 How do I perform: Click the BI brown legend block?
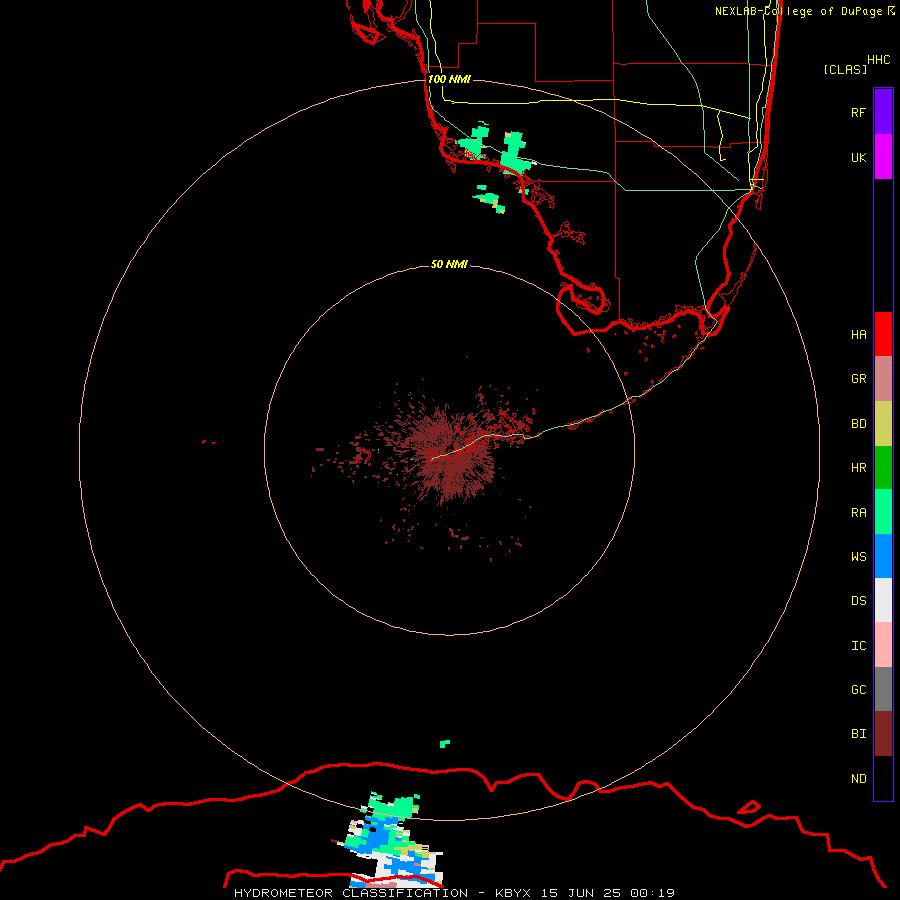pyautogui.click(x=883, y=734)
